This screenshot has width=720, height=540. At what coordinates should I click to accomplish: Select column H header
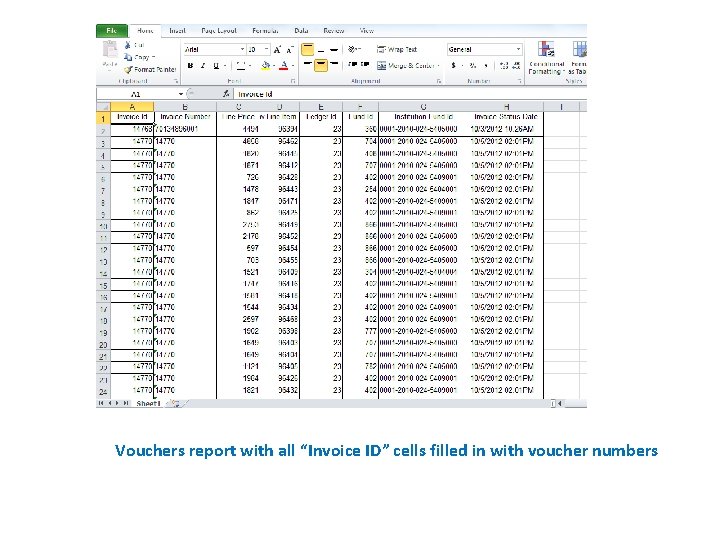506,107
